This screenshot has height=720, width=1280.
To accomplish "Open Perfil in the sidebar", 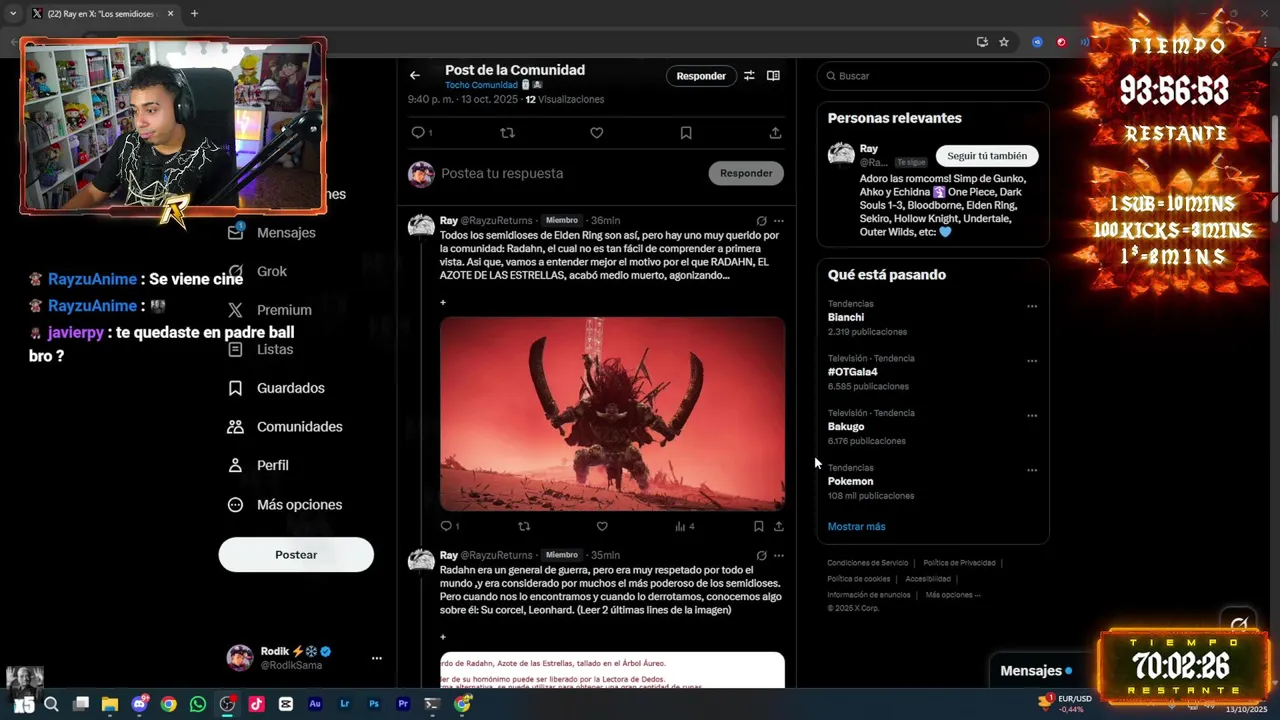I will tap(258, 465).
